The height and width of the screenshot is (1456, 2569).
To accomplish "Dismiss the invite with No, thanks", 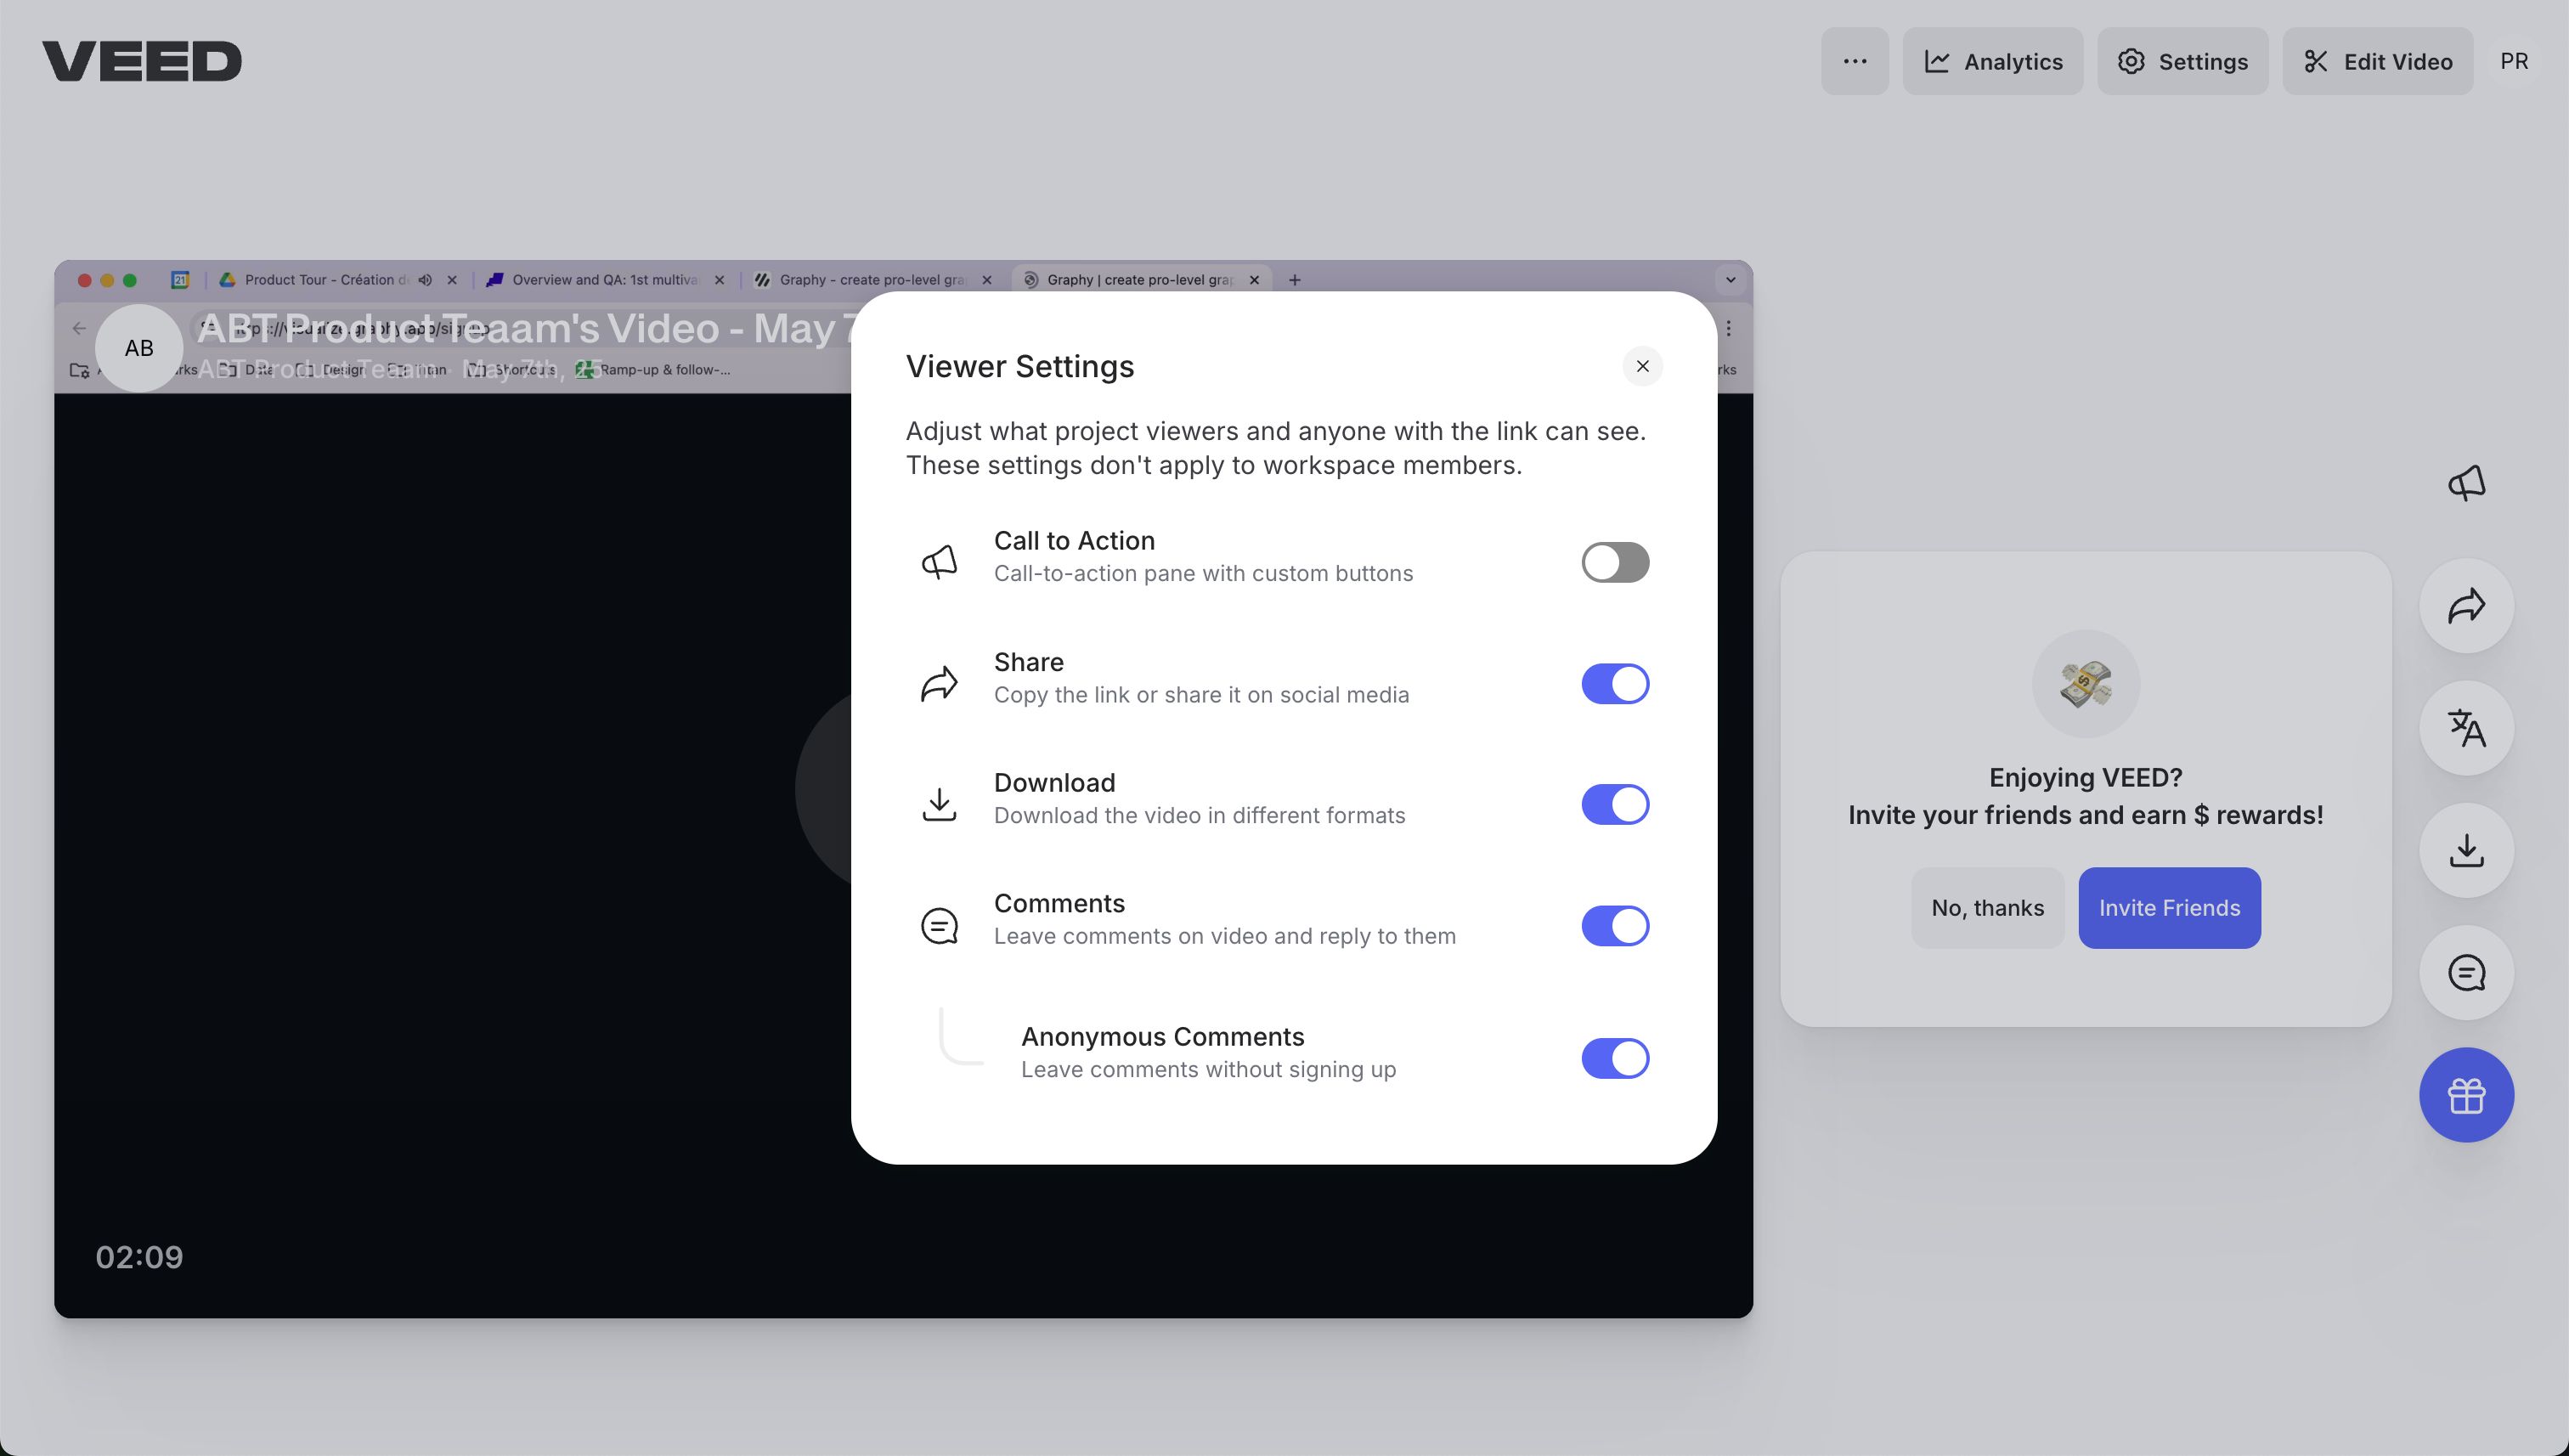I will click(x=1987, y=908).
